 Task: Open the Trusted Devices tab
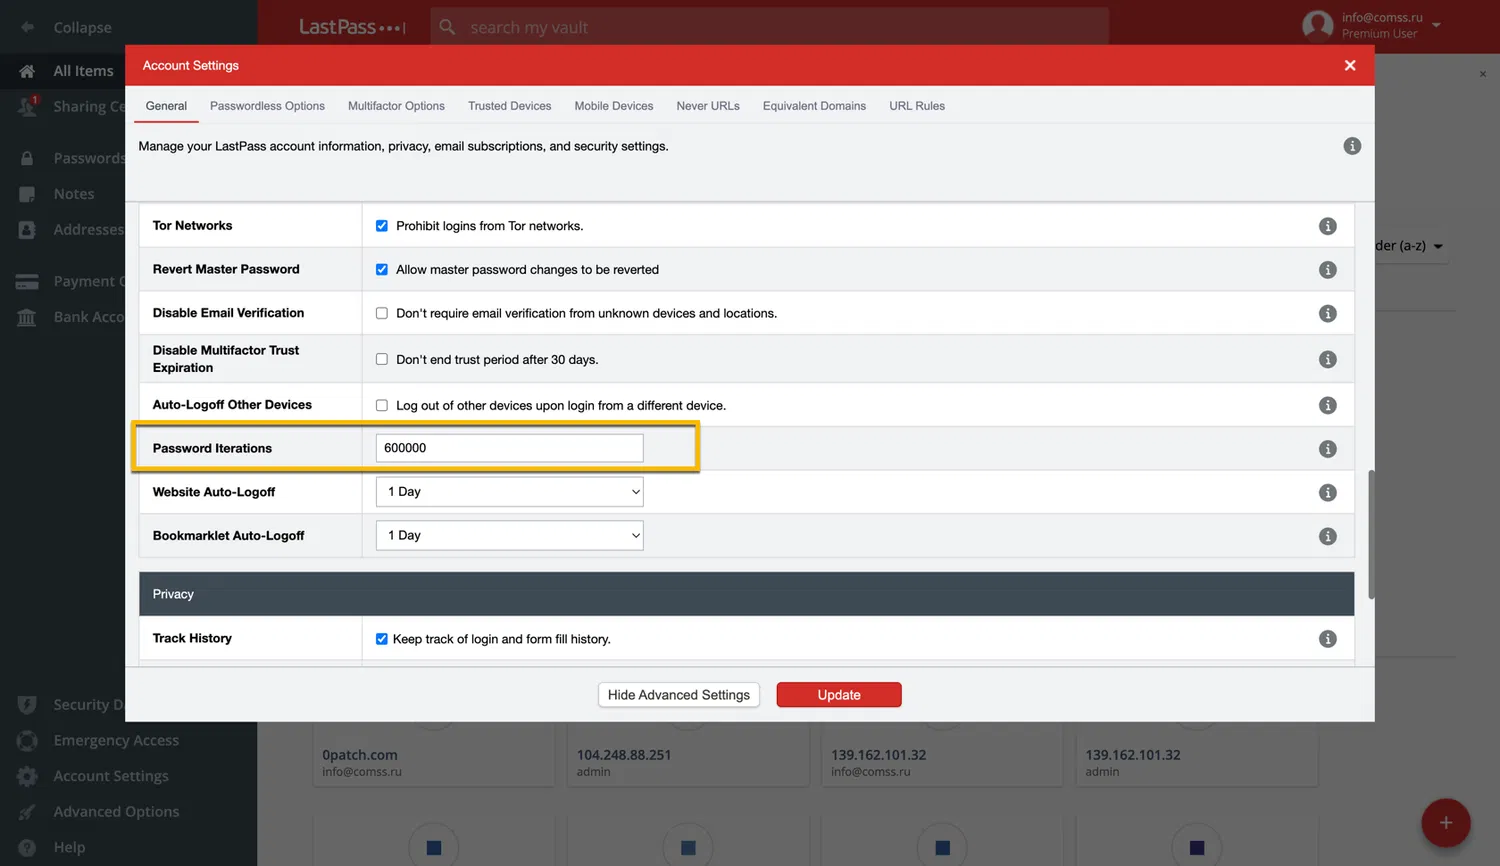point(509,106)
